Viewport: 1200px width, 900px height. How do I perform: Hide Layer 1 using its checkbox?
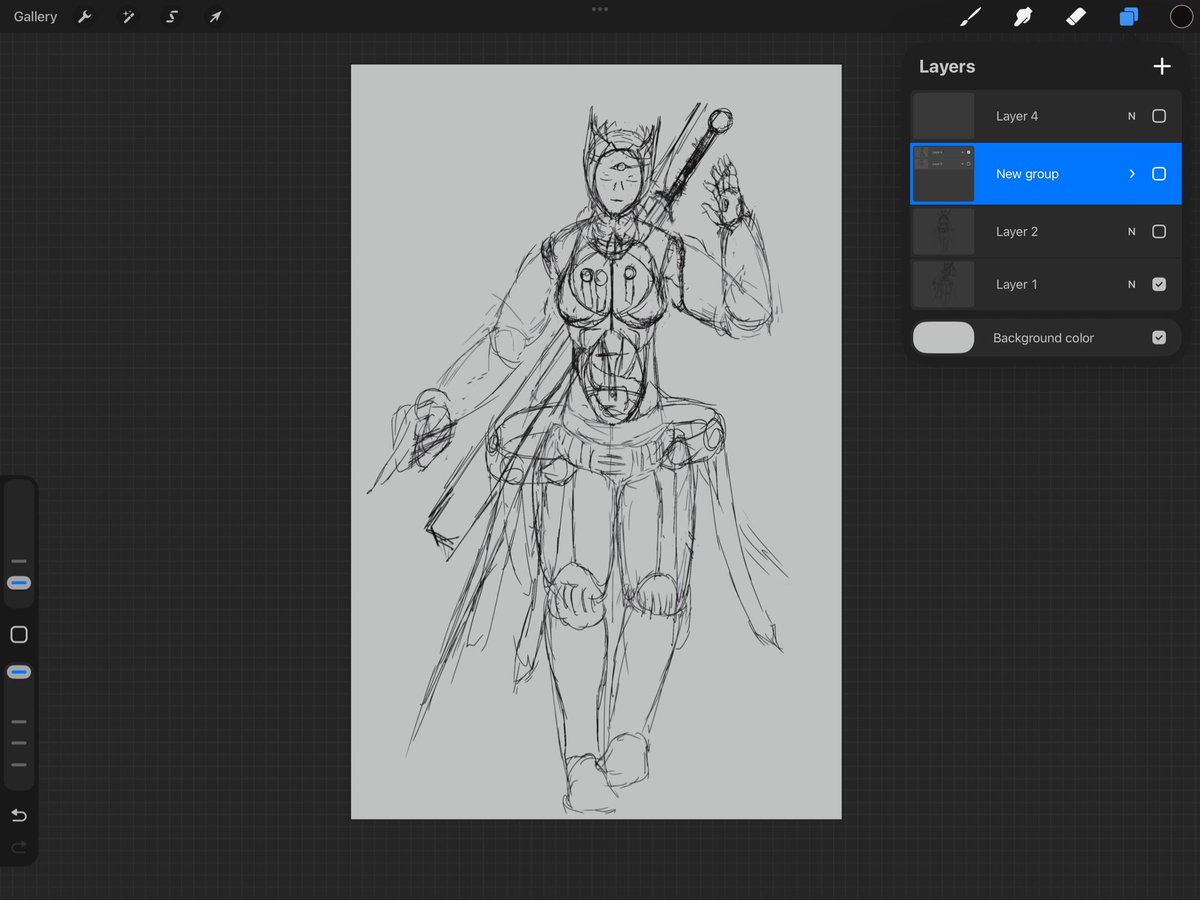click(x=1159, y=284)
